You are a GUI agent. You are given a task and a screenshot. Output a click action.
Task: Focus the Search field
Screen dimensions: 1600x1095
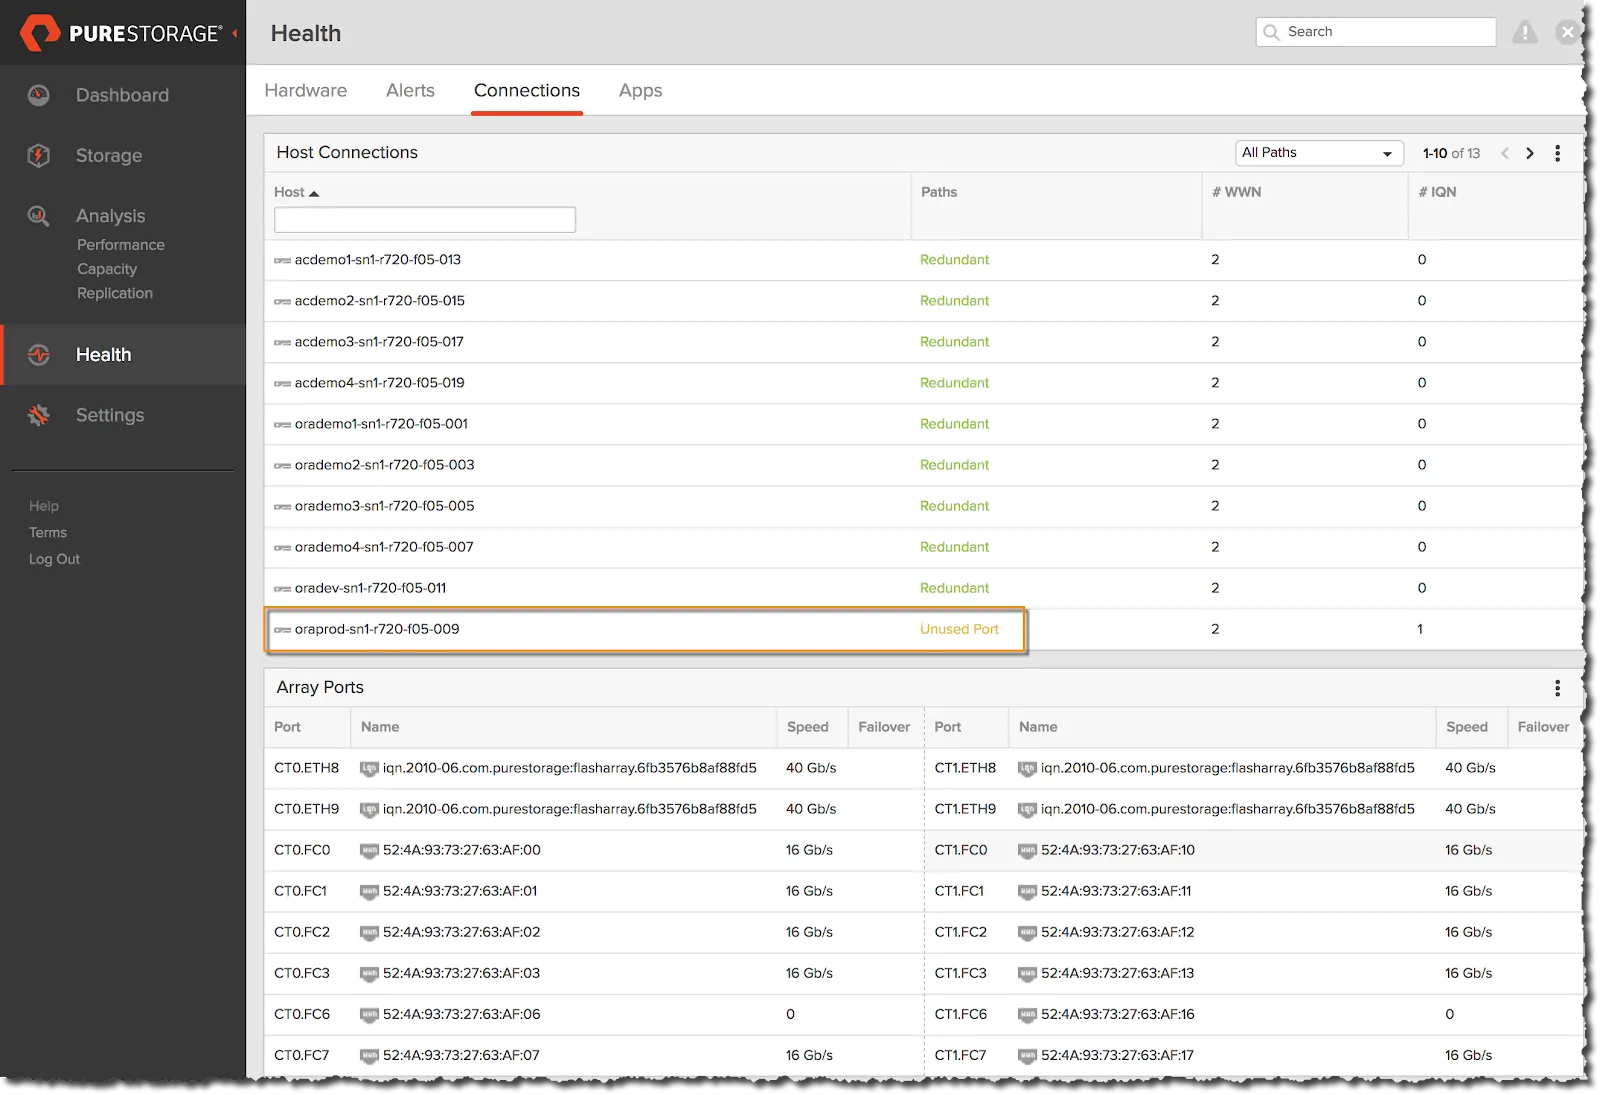1376,32
